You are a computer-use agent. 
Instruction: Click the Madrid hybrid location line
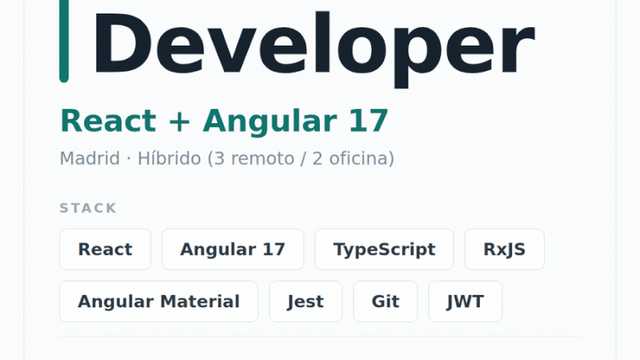click(227, 158)
